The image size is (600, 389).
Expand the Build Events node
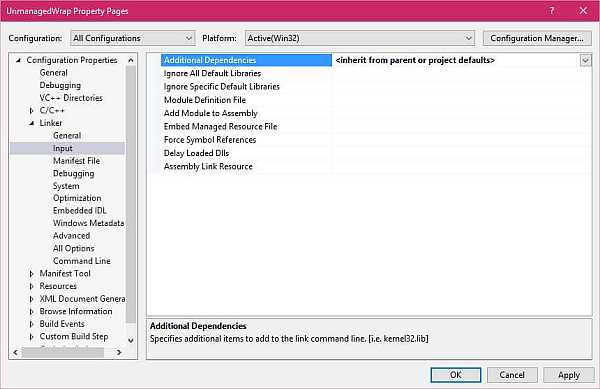31,324
